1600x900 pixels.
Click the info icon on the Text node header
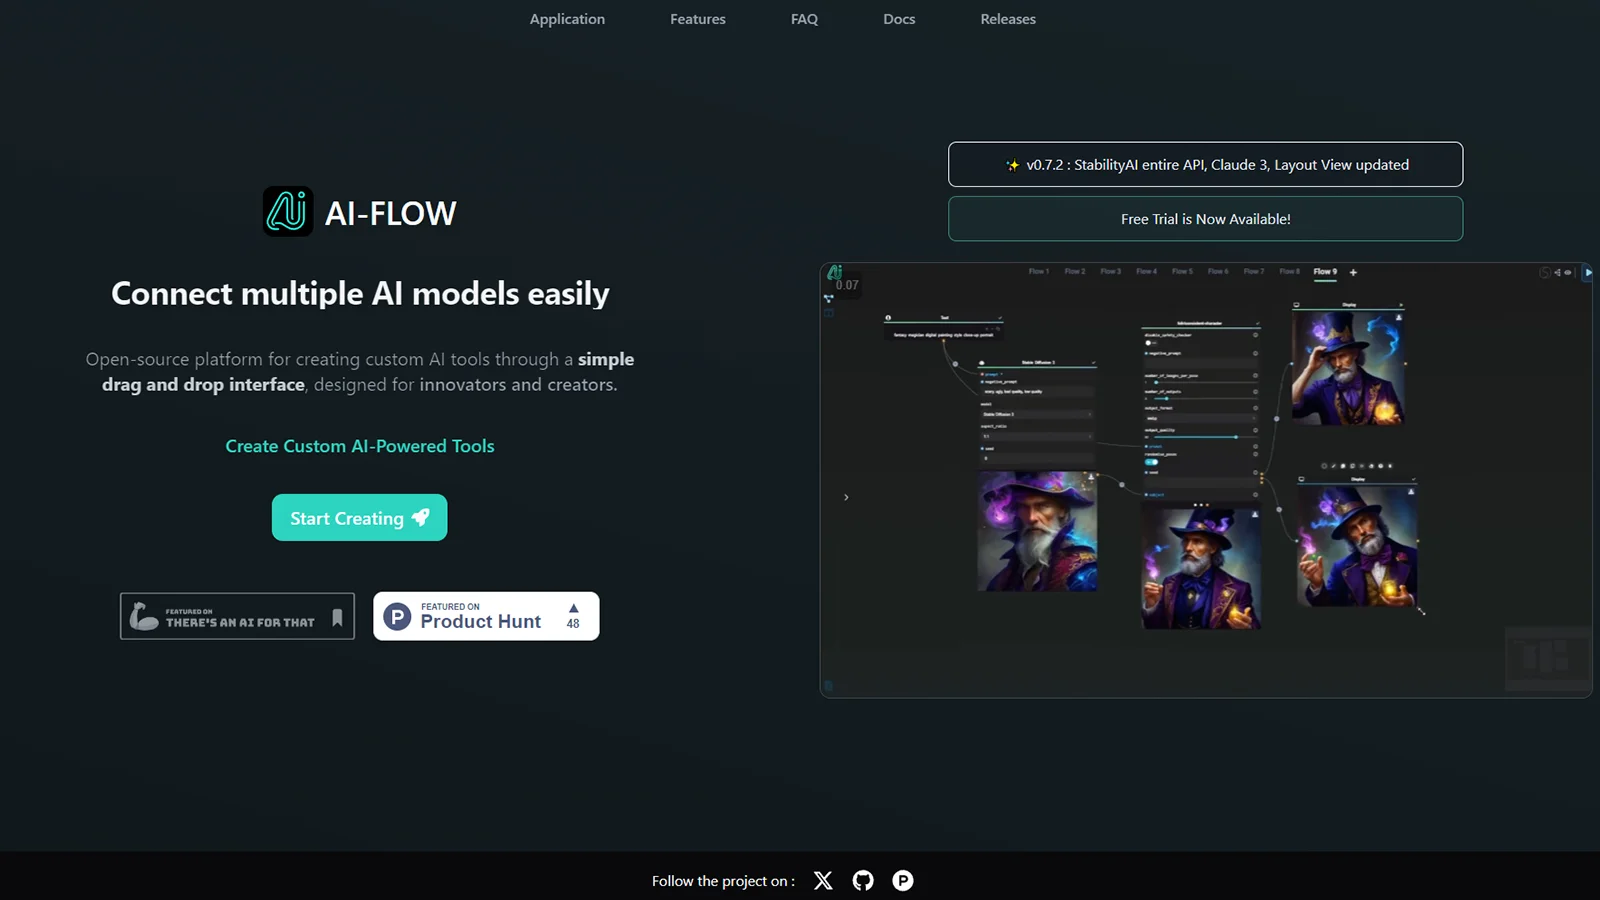point(888,318)
